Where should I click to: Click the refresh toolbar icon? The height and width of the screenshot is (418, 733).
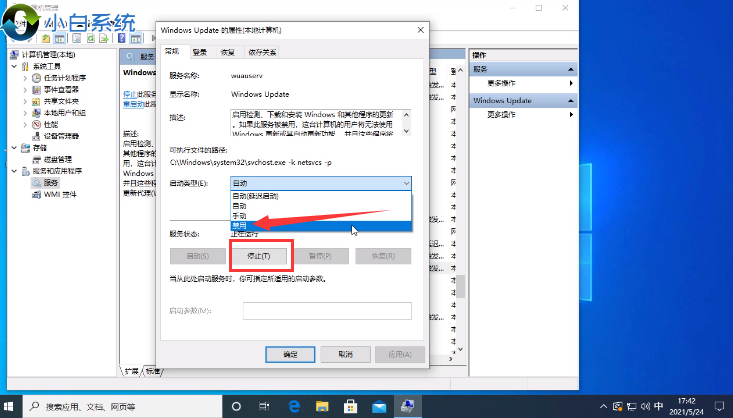[91, 38]
